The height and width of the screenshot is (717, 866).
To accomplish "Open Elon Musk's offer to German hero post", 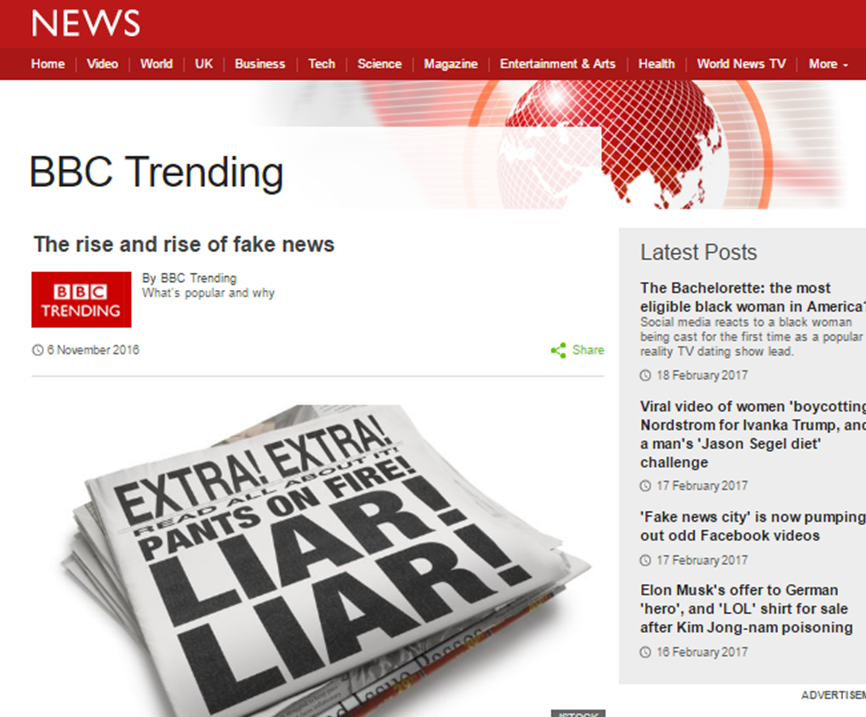I will click(747, 609).
